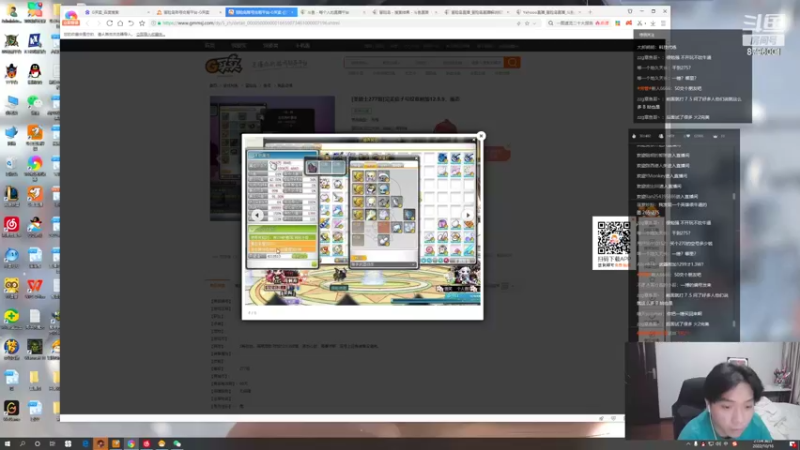Click the orange G site logo
800x450 pixels.
coord(223,64)
